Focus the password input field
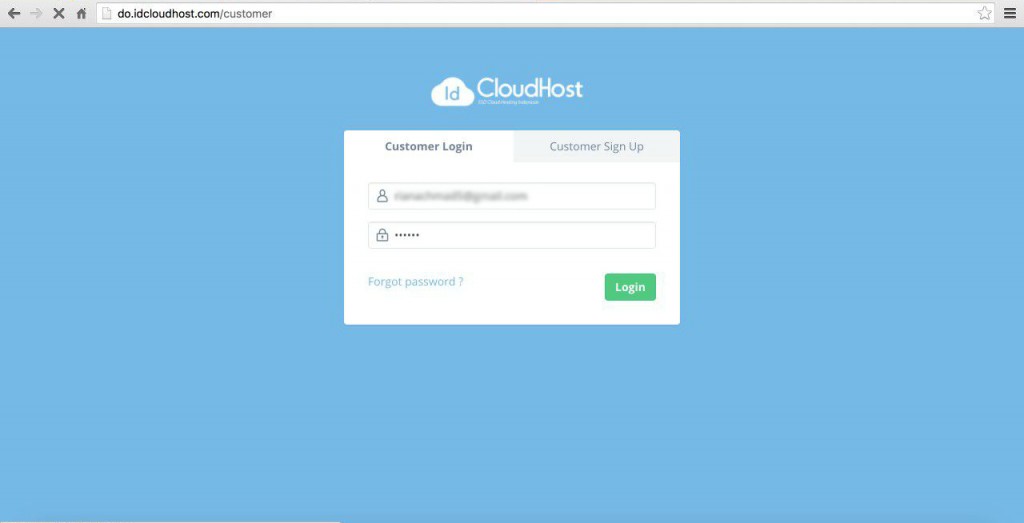The width and height of the screenshot is (1024, 523). [x=512, y=235]
